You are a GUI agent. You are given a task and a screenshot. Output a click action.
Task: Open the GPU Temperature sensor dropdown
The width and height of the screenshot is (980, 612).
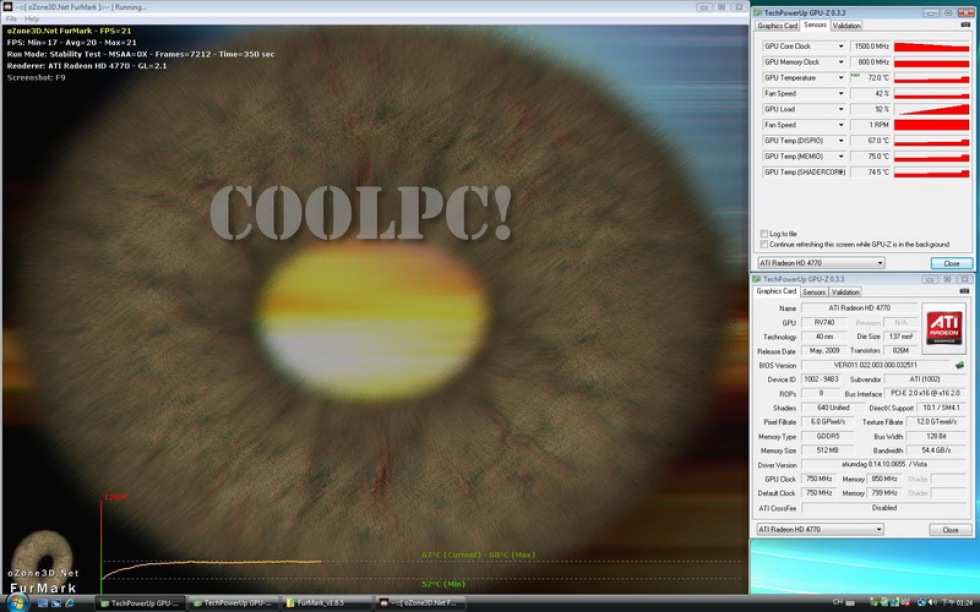pos(840,78)
